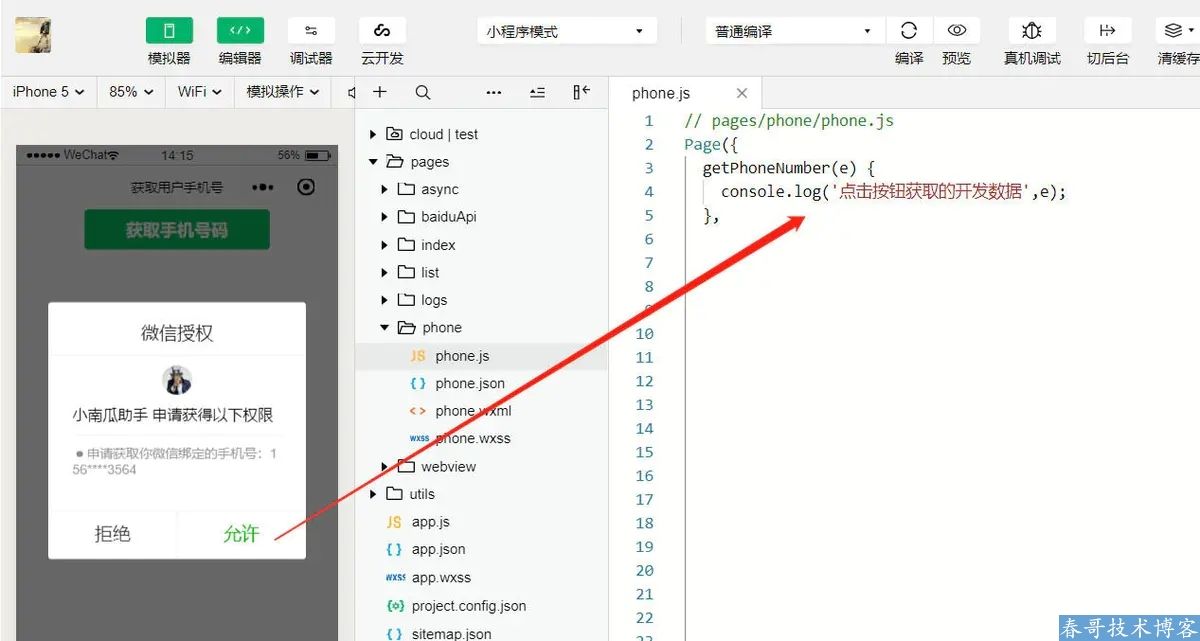Viewport: 1200px width, 641px height.
Task: Open the 模拟操作 dropdown
Action: tap(283, 92)
